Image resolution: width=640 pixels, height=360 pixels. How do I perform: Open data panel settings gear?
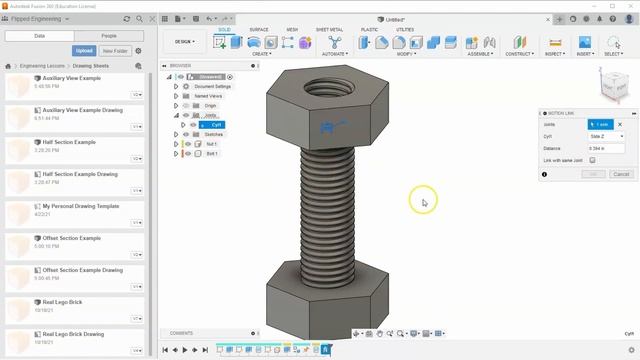coord(138,51)
